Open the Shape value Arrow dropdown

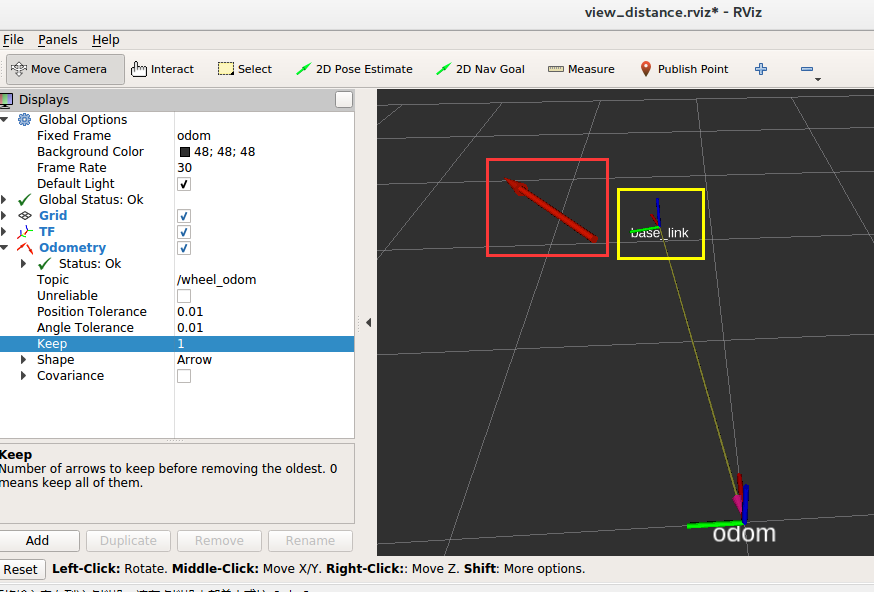[x=265, y=360]
